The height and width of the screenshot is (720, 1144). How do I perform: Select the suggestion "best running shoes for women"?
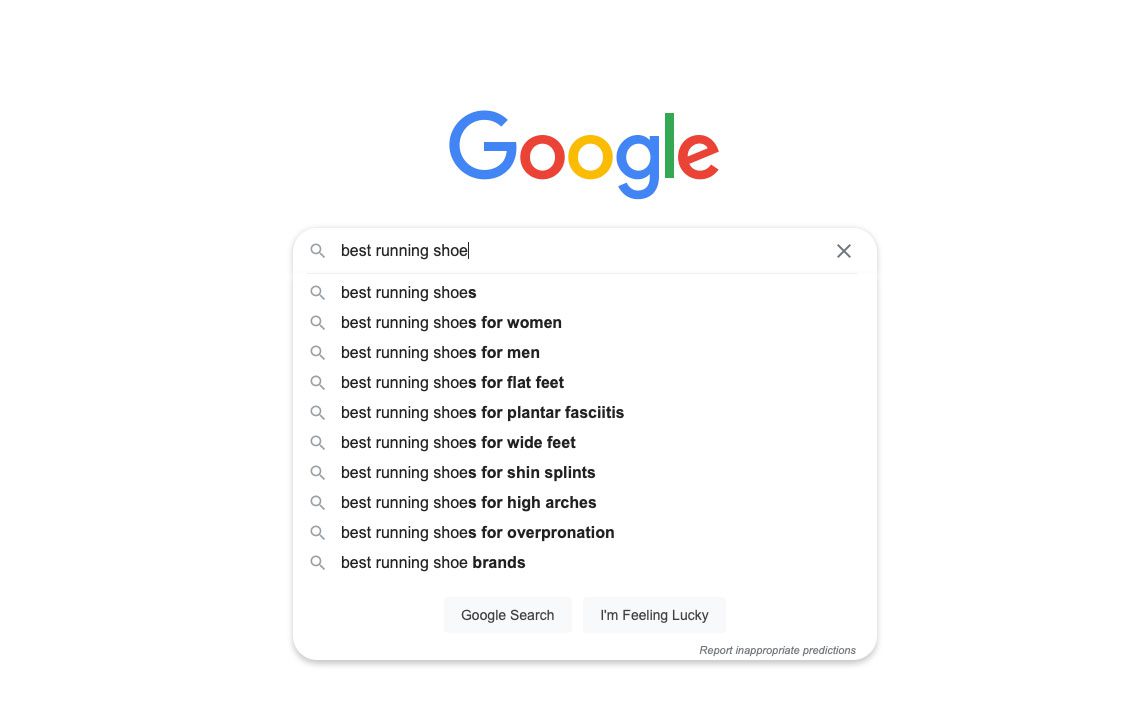pos(451,322)
